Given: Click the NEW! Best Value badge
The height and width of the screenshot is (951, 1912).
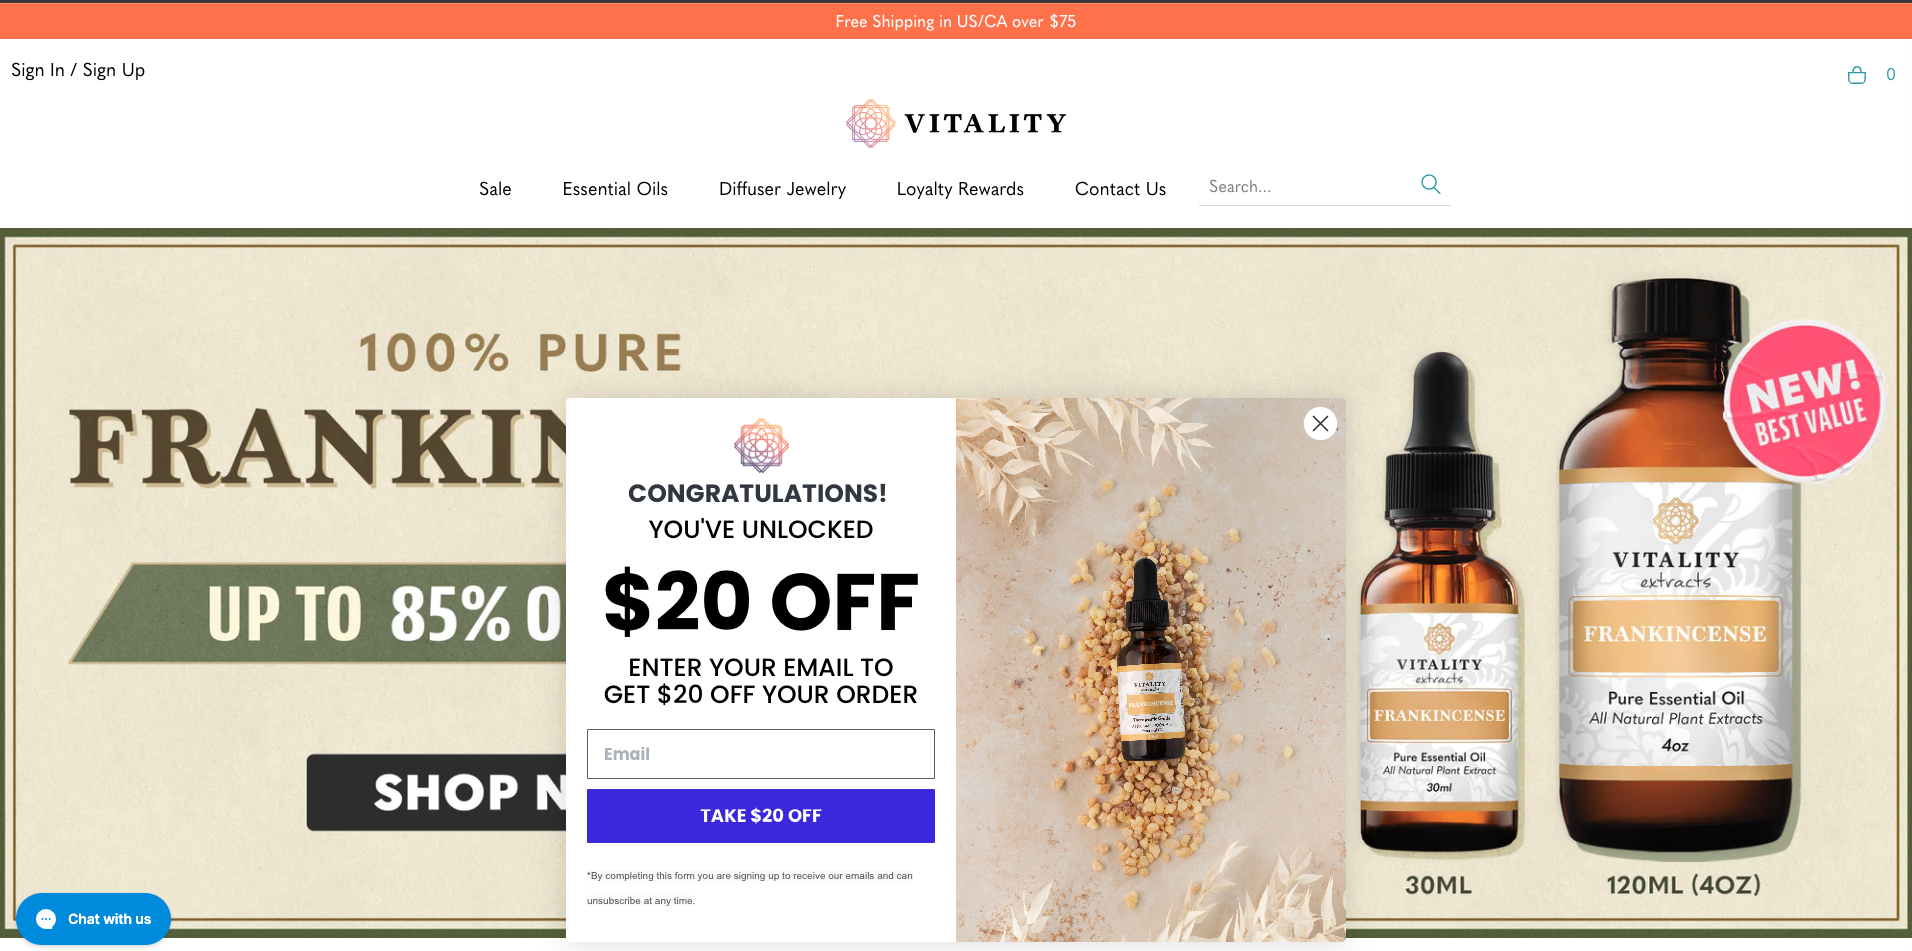Looking at the screenshot, I should [x=1806, y=402].
